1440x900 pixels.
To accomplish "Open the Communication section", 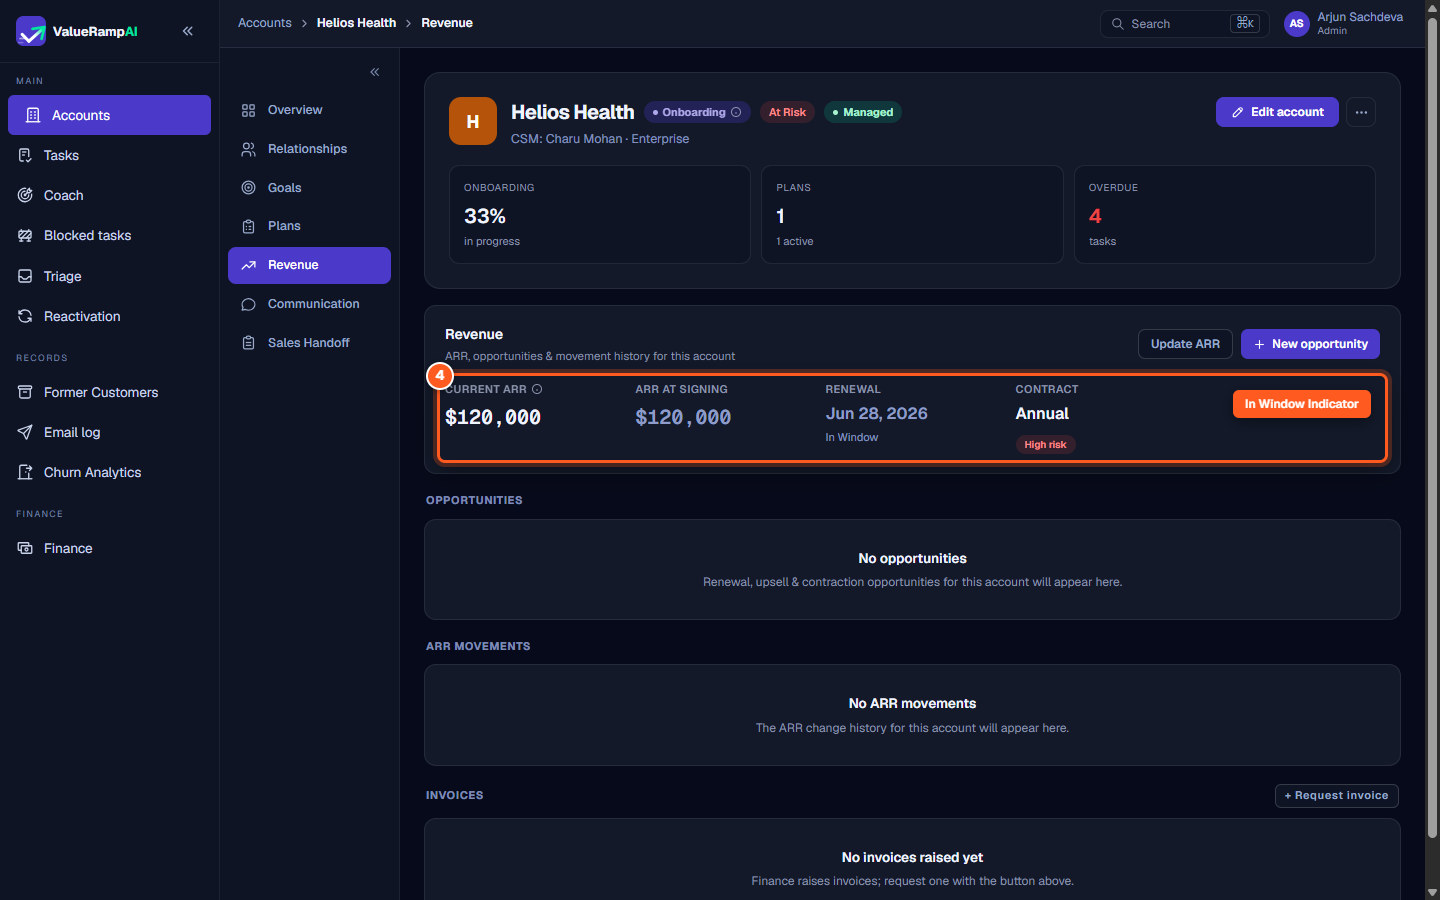I will [309, 304].
